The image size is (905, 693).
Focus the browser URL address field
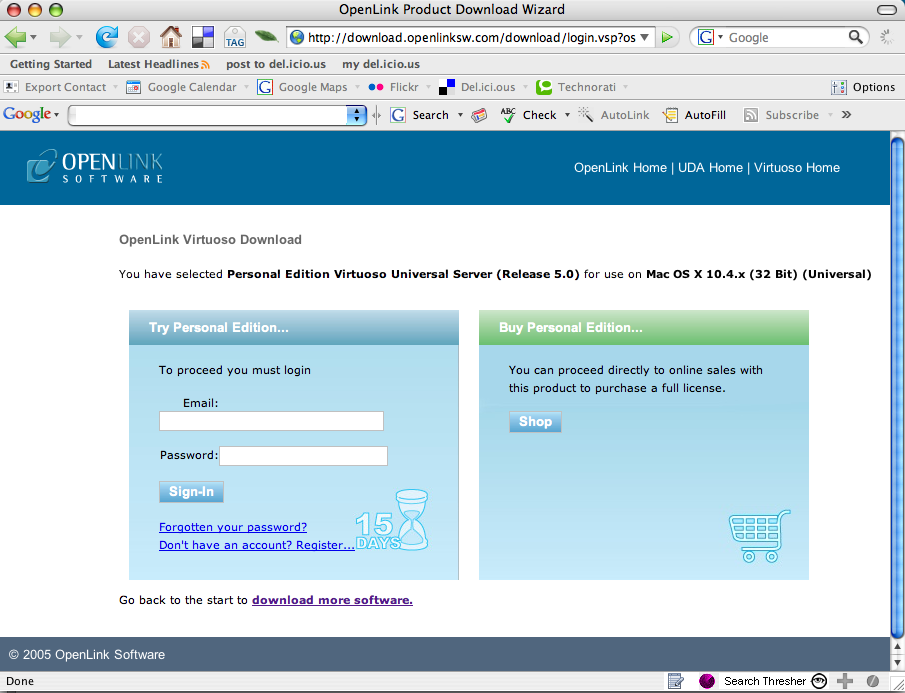click(472, 38)
